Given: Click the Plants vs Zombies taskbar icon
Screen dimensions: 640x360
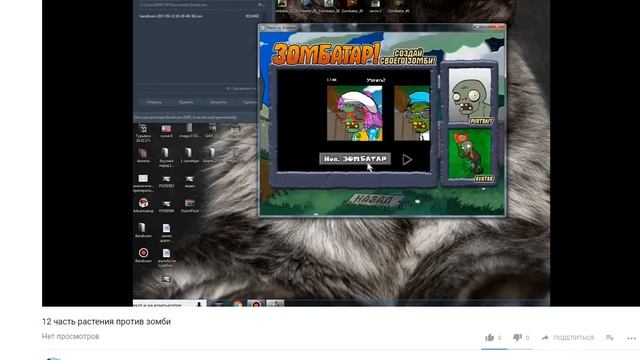Looking at the screenshot, I should (275, 304).
